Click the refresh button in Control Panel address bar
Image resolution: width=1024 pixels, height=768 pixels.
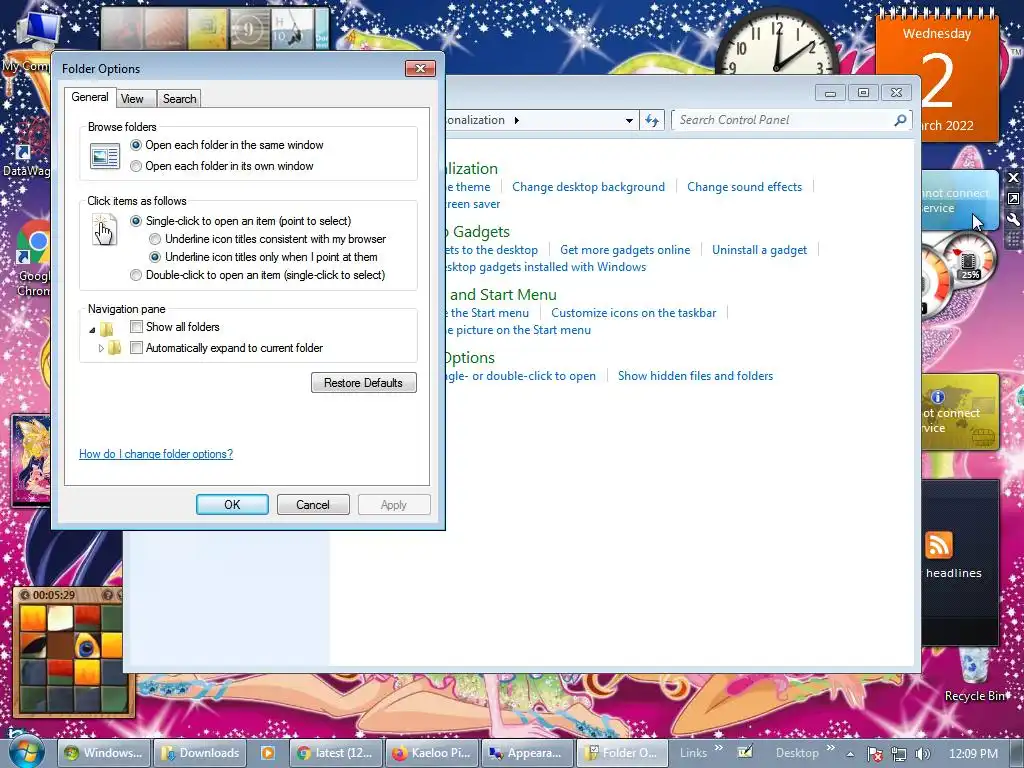652,120
